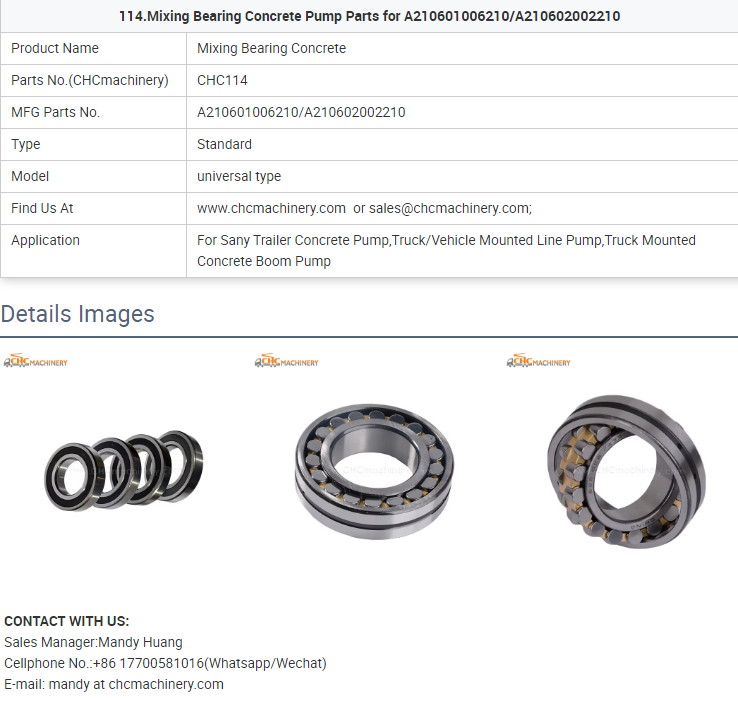Open the upright spherical roller bearing image
Screen dimensions: 738x702
pos(626,471)
